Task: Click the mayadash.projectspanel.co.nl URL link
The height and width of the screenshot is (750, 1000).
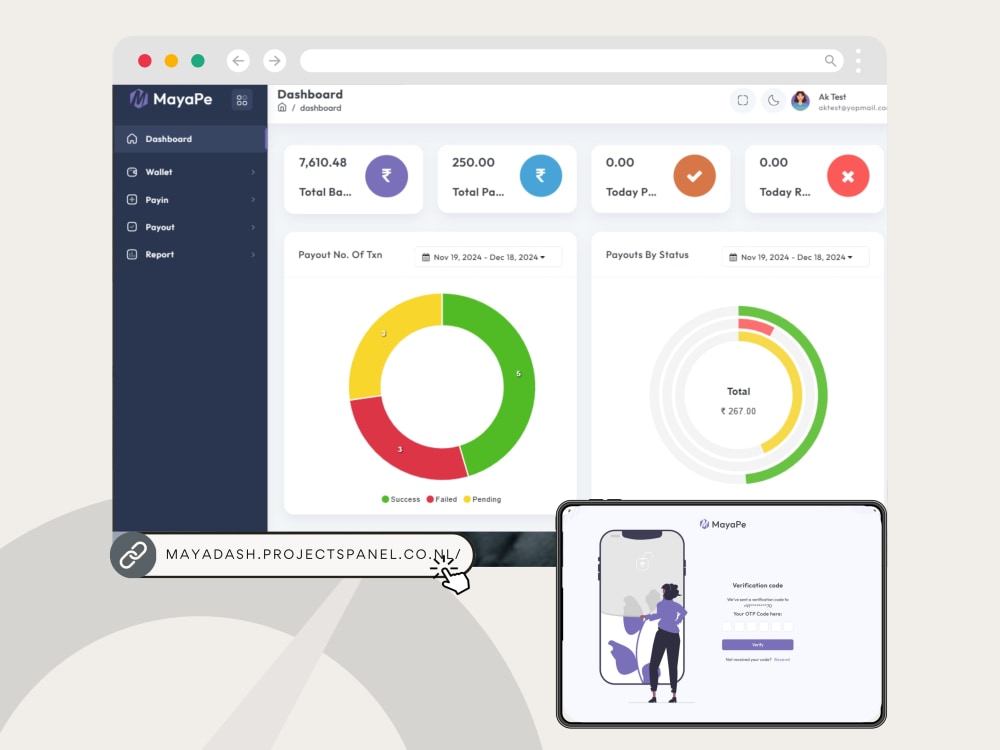Action: point(312,554)
